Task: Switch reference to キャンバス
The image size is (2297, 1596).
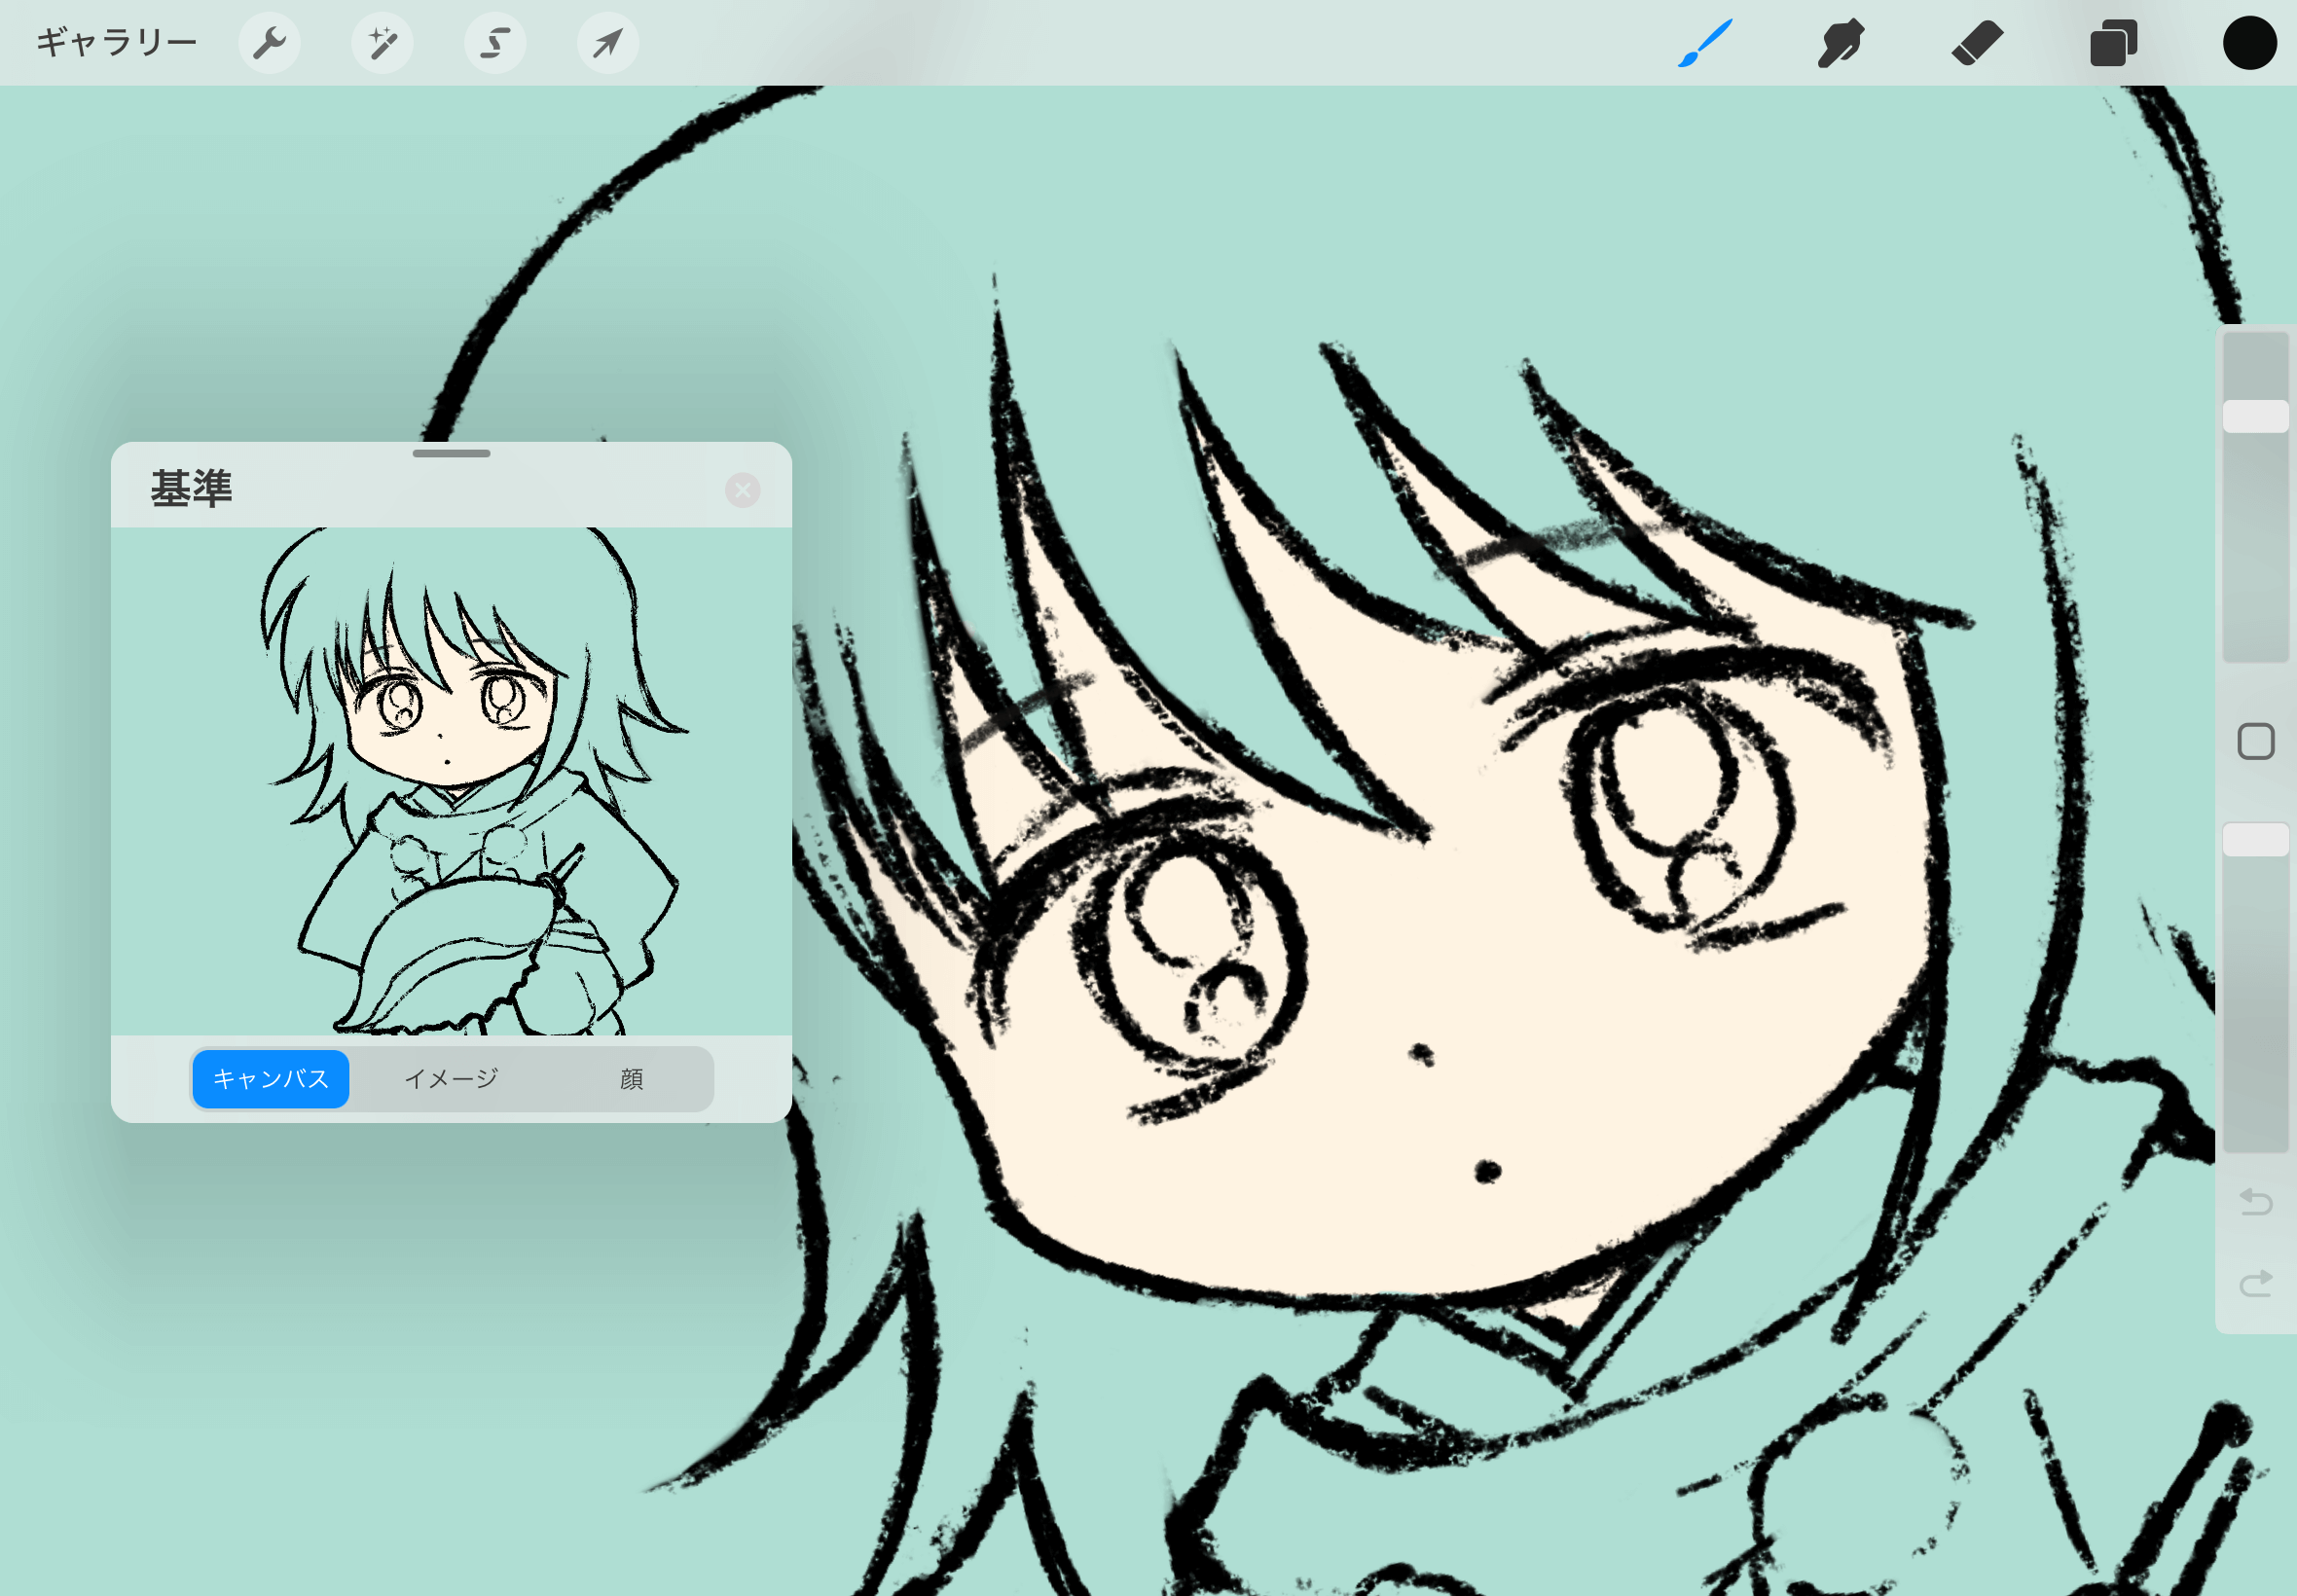Action: point(271,1078)
